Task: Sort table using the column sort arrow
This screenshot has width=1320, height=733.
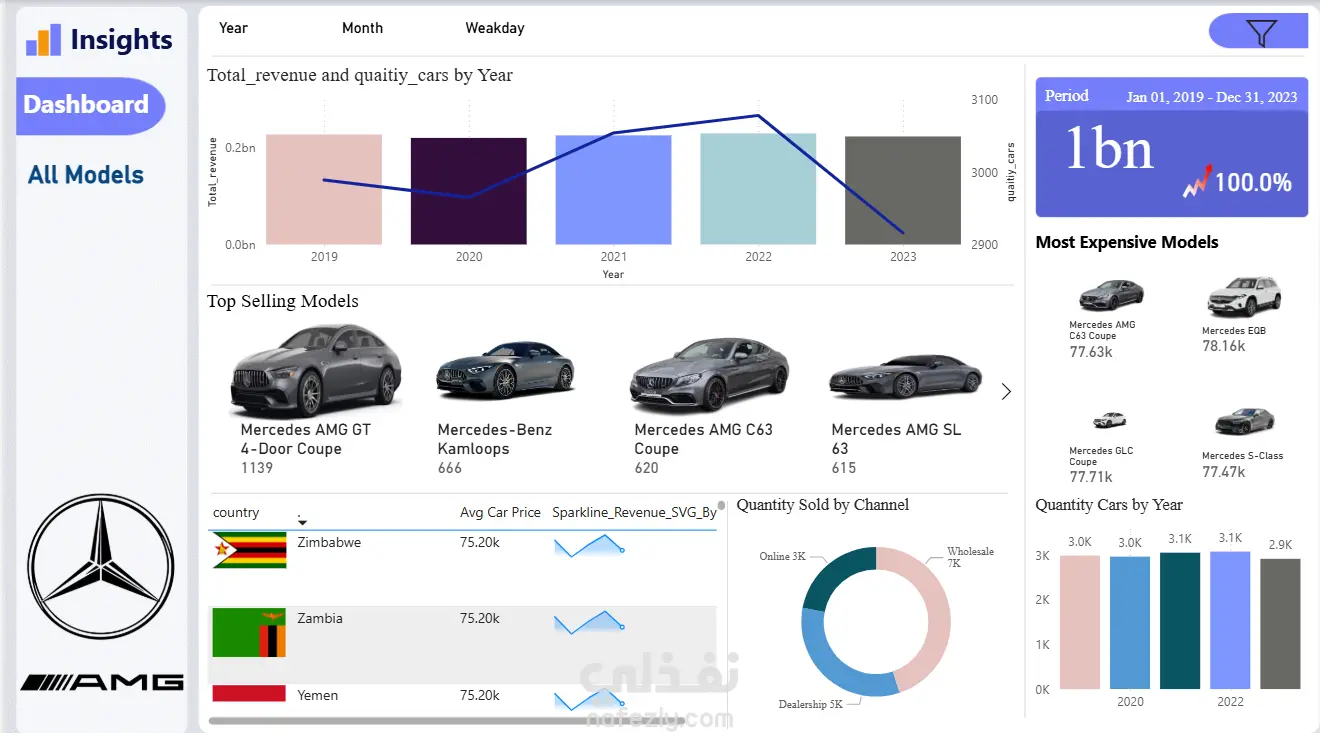Action: [x=302, y=521]
